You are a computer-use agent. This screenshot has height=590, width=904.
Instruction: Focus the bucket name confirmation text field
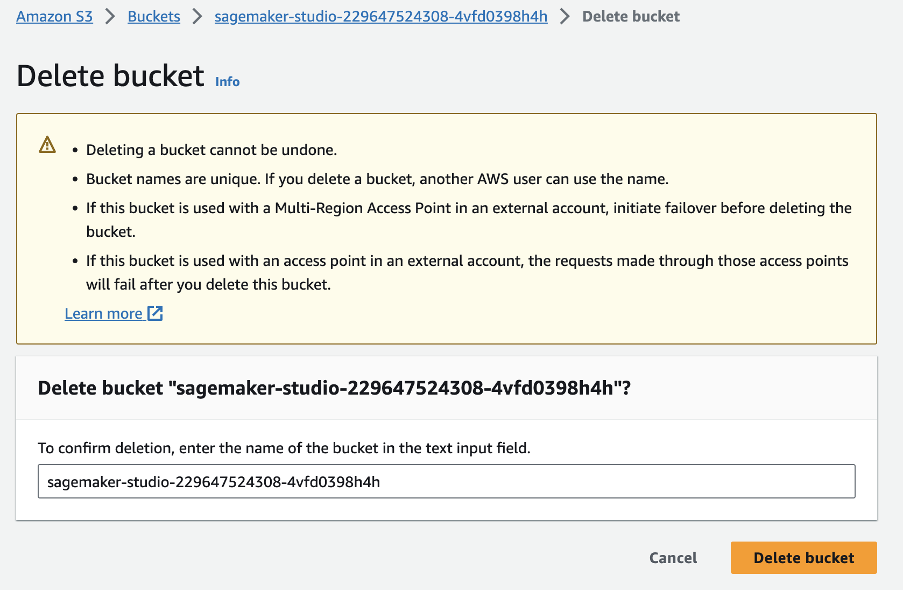(x=447, y=481)
